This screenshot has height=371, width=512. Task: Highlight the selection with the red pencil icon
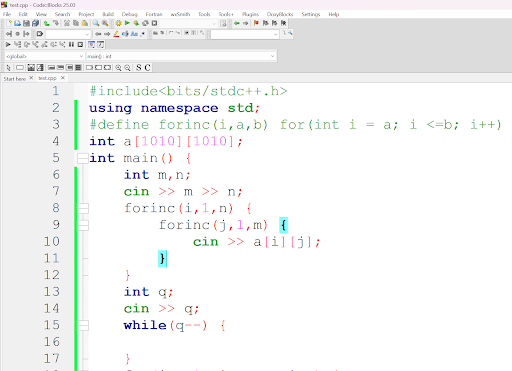coord(116,34)
